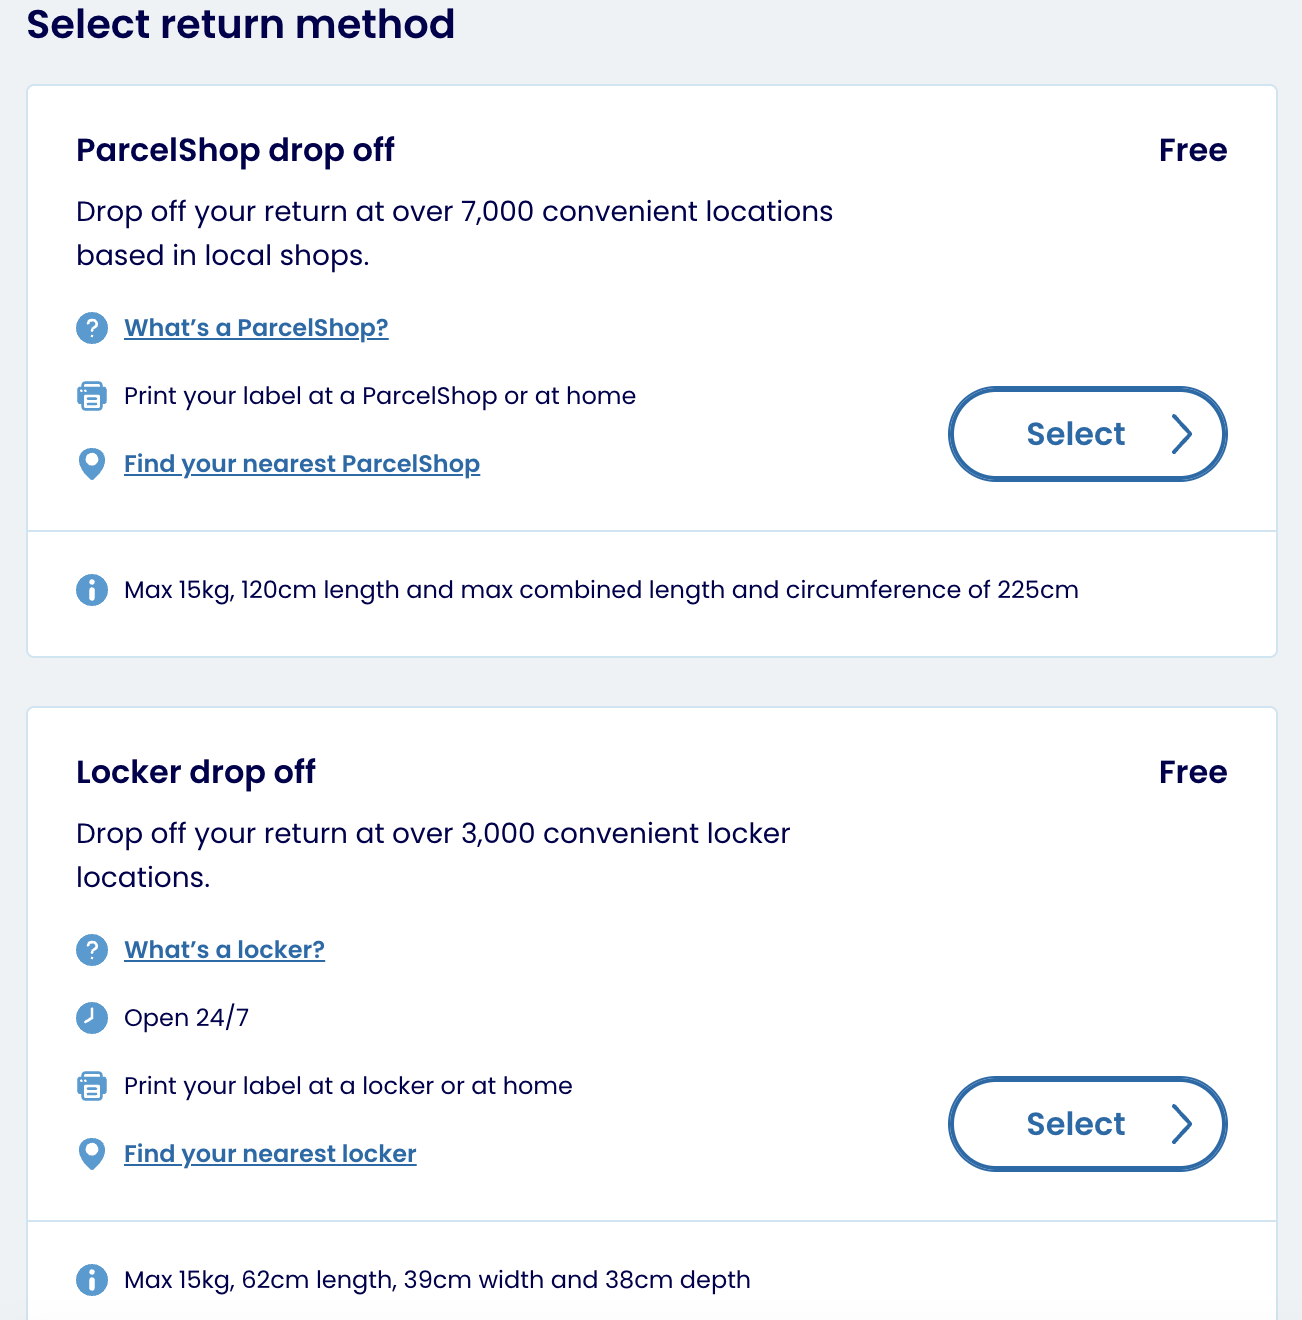Click question mark icon beside What's a locker
The image size is (1302, 1320).
(92, 950)
